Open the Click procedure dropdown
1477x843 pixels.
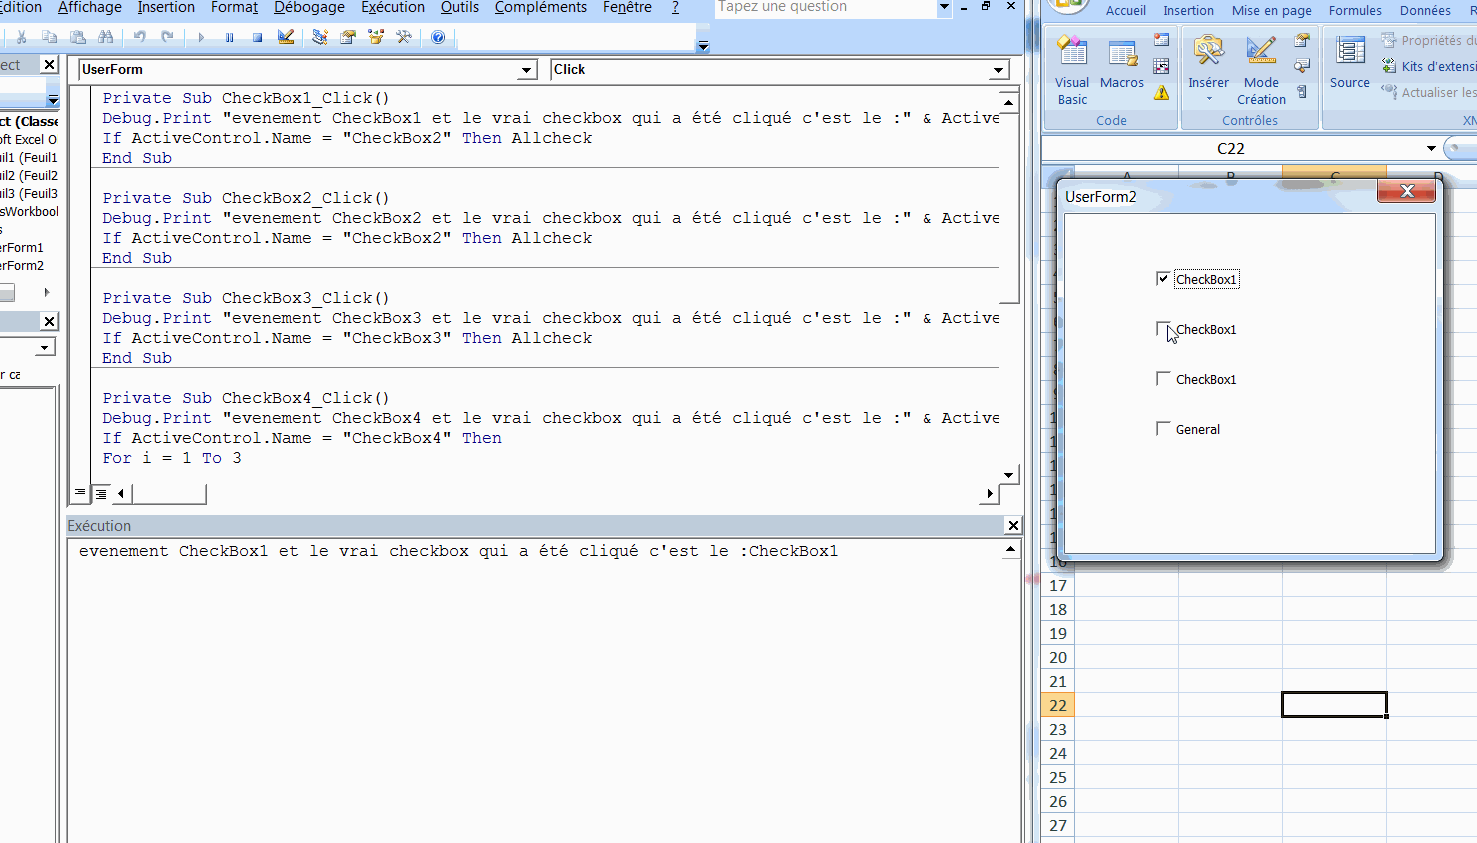click(998, 70)
